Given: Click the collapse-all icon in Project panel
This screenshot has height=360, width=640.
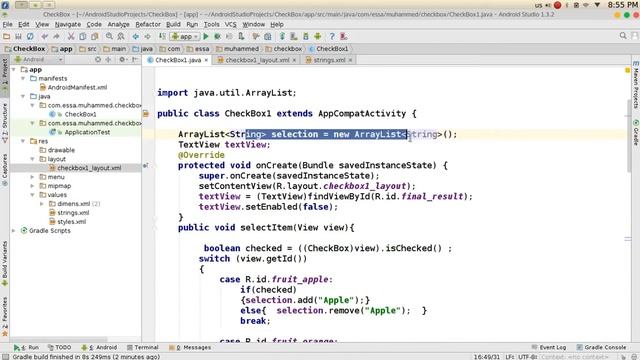Looking at the screenshot, I should click(x=108, y=60).
